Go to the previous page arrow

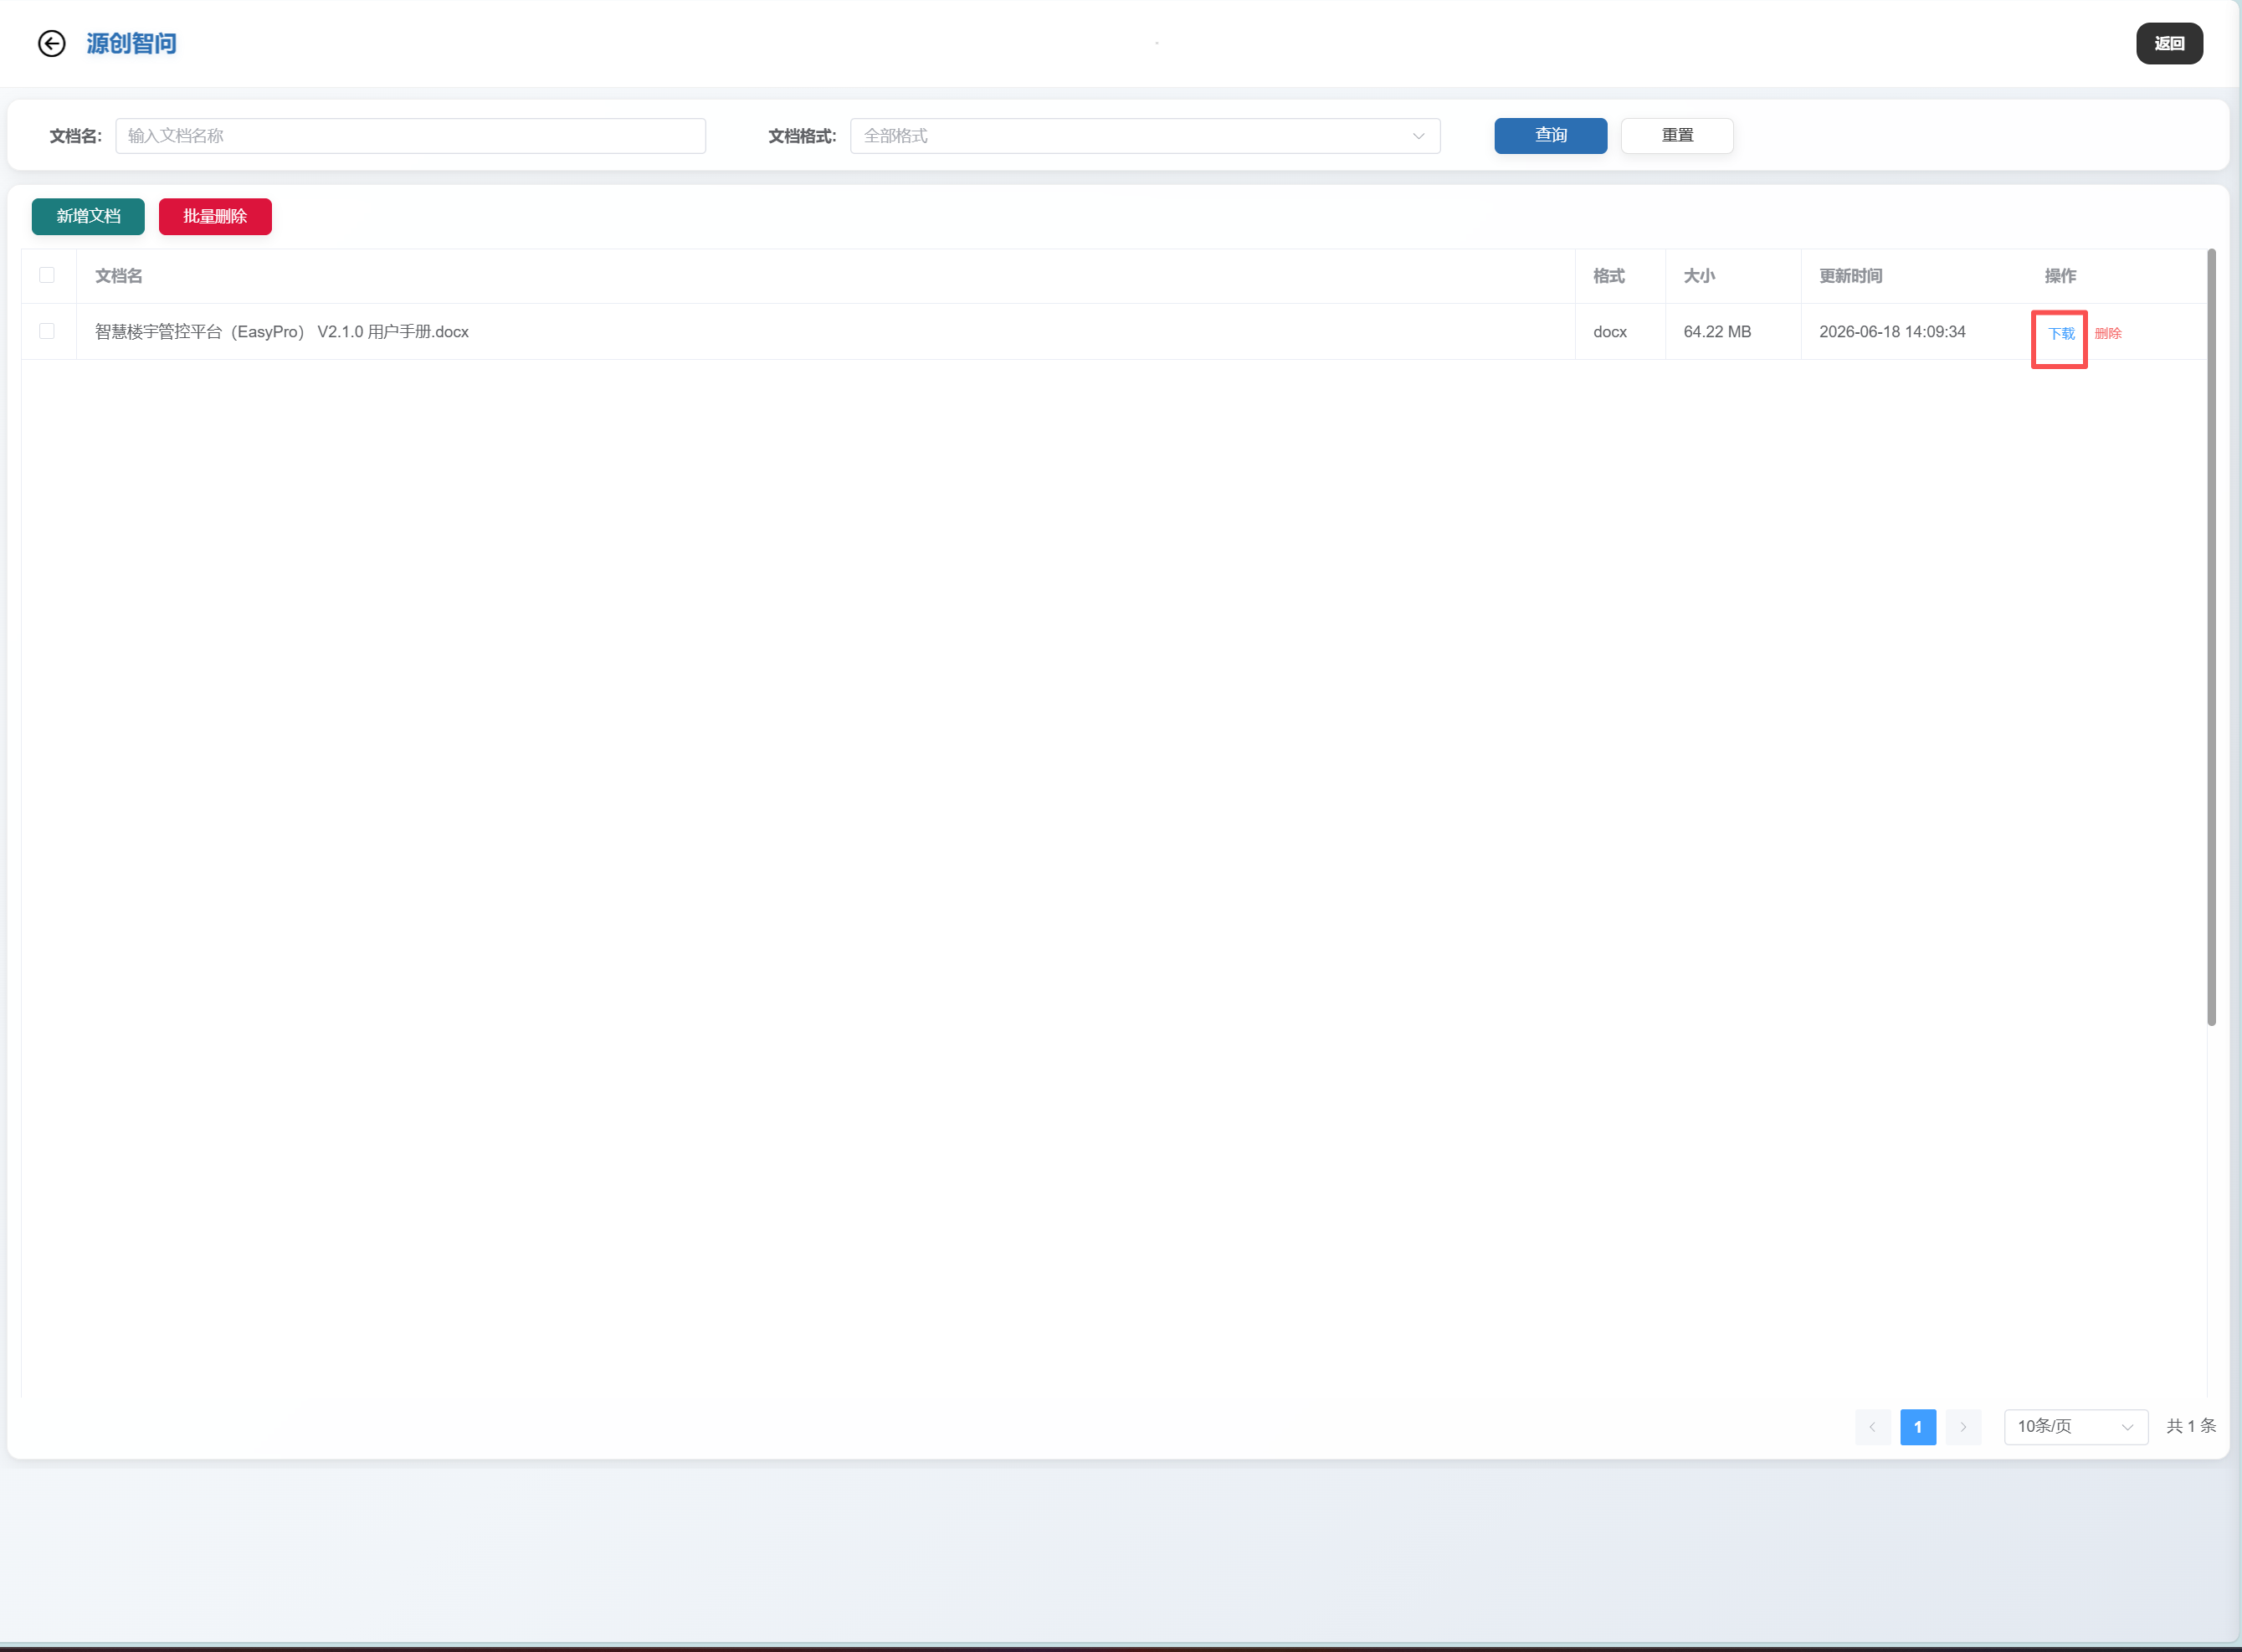pyautogui.click(x=1872, y=1427)
